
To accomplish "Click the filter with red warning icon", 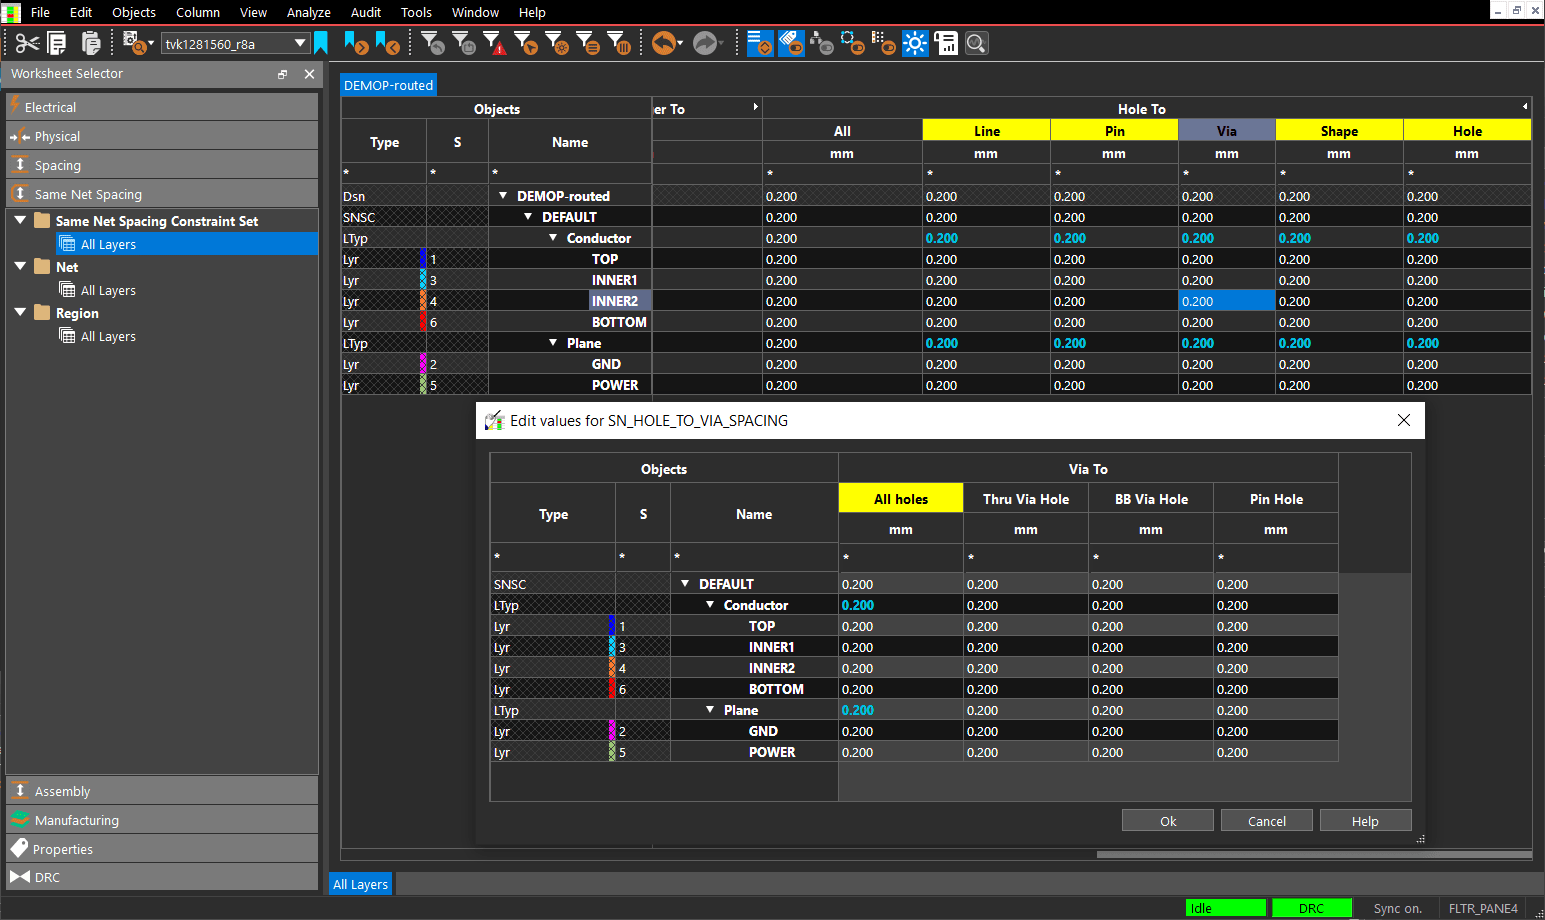I will point(495,43).
